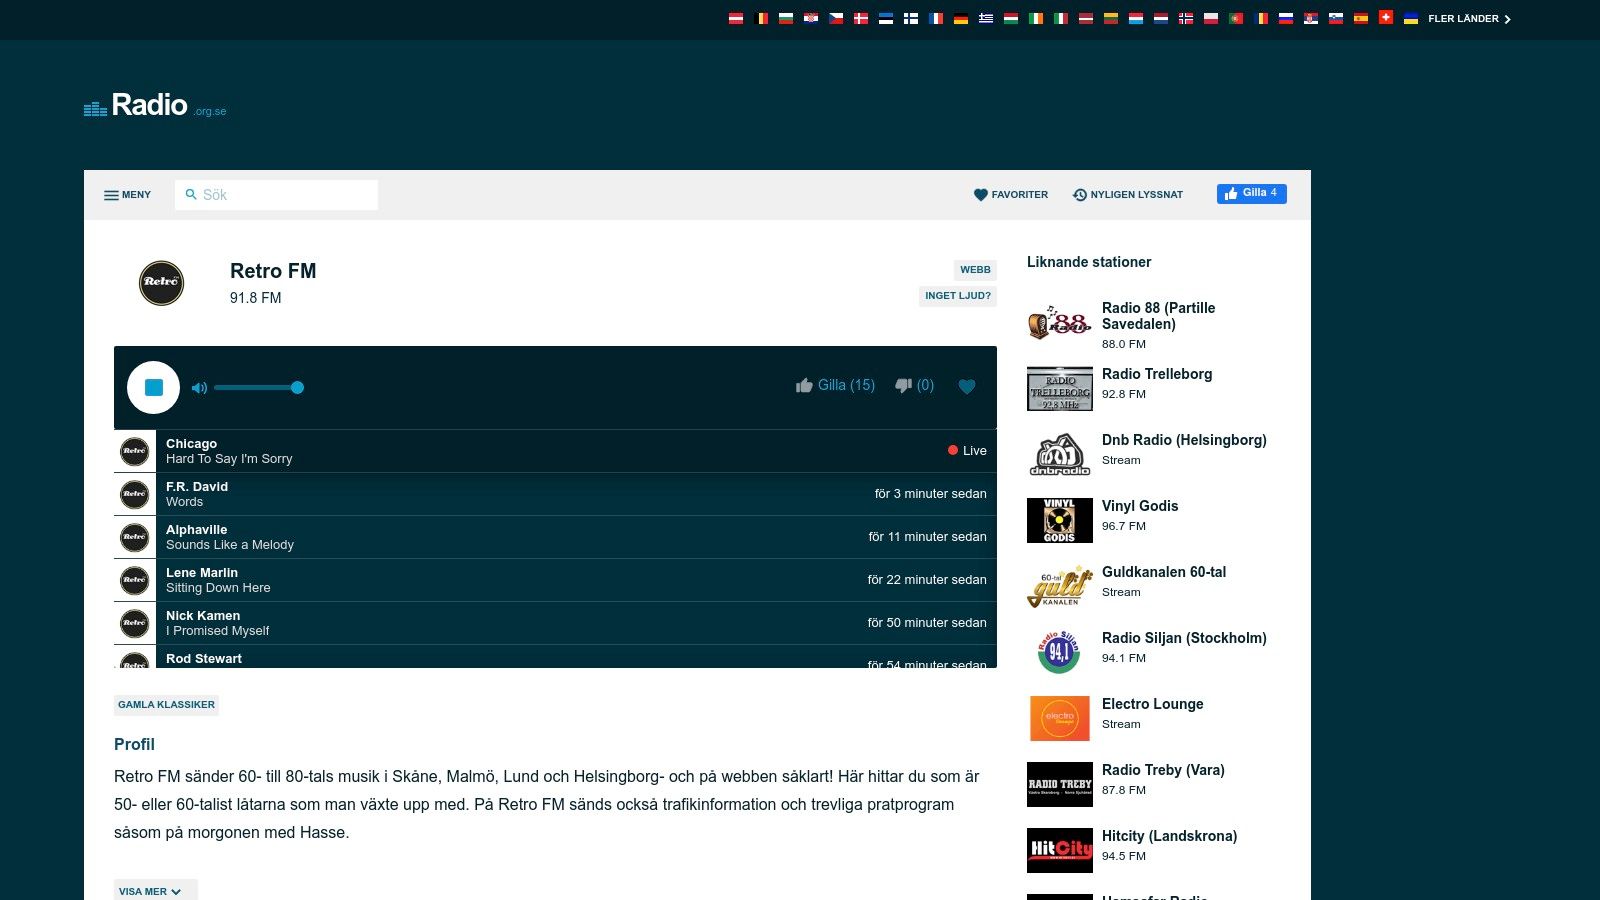Switch to Croatia via its flag
Image resolution: width=1600 pixels, height=900 pixels.
click(811, 18)
